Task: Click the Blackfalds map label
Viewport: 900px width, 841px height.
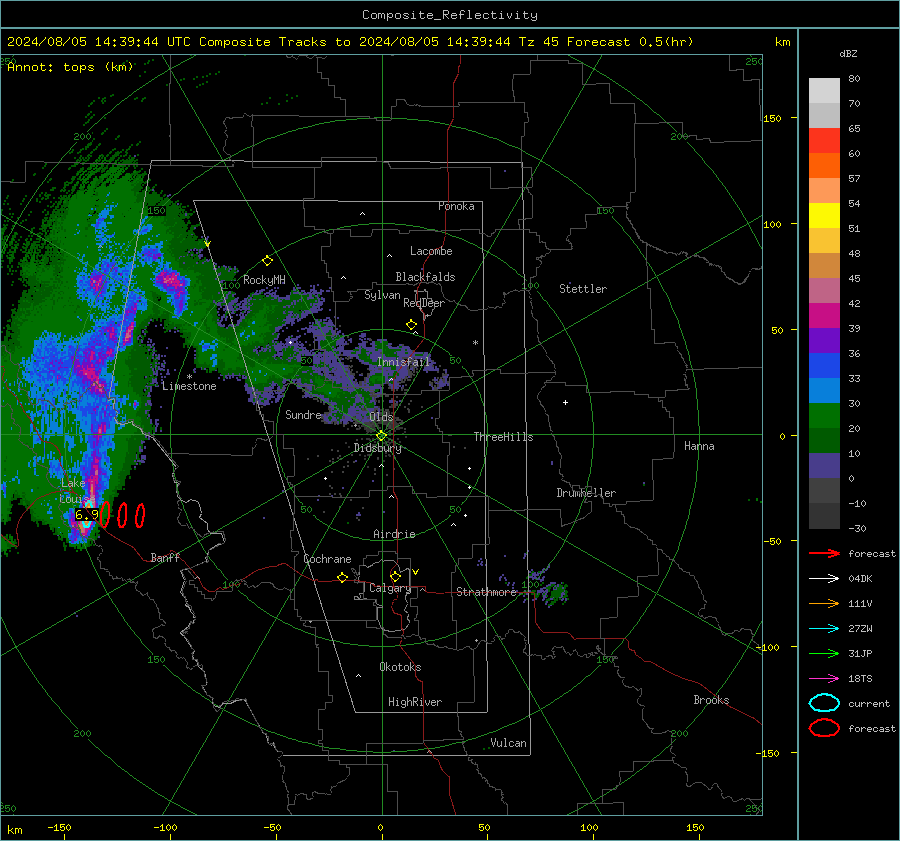Action: (x=425, y=277)
